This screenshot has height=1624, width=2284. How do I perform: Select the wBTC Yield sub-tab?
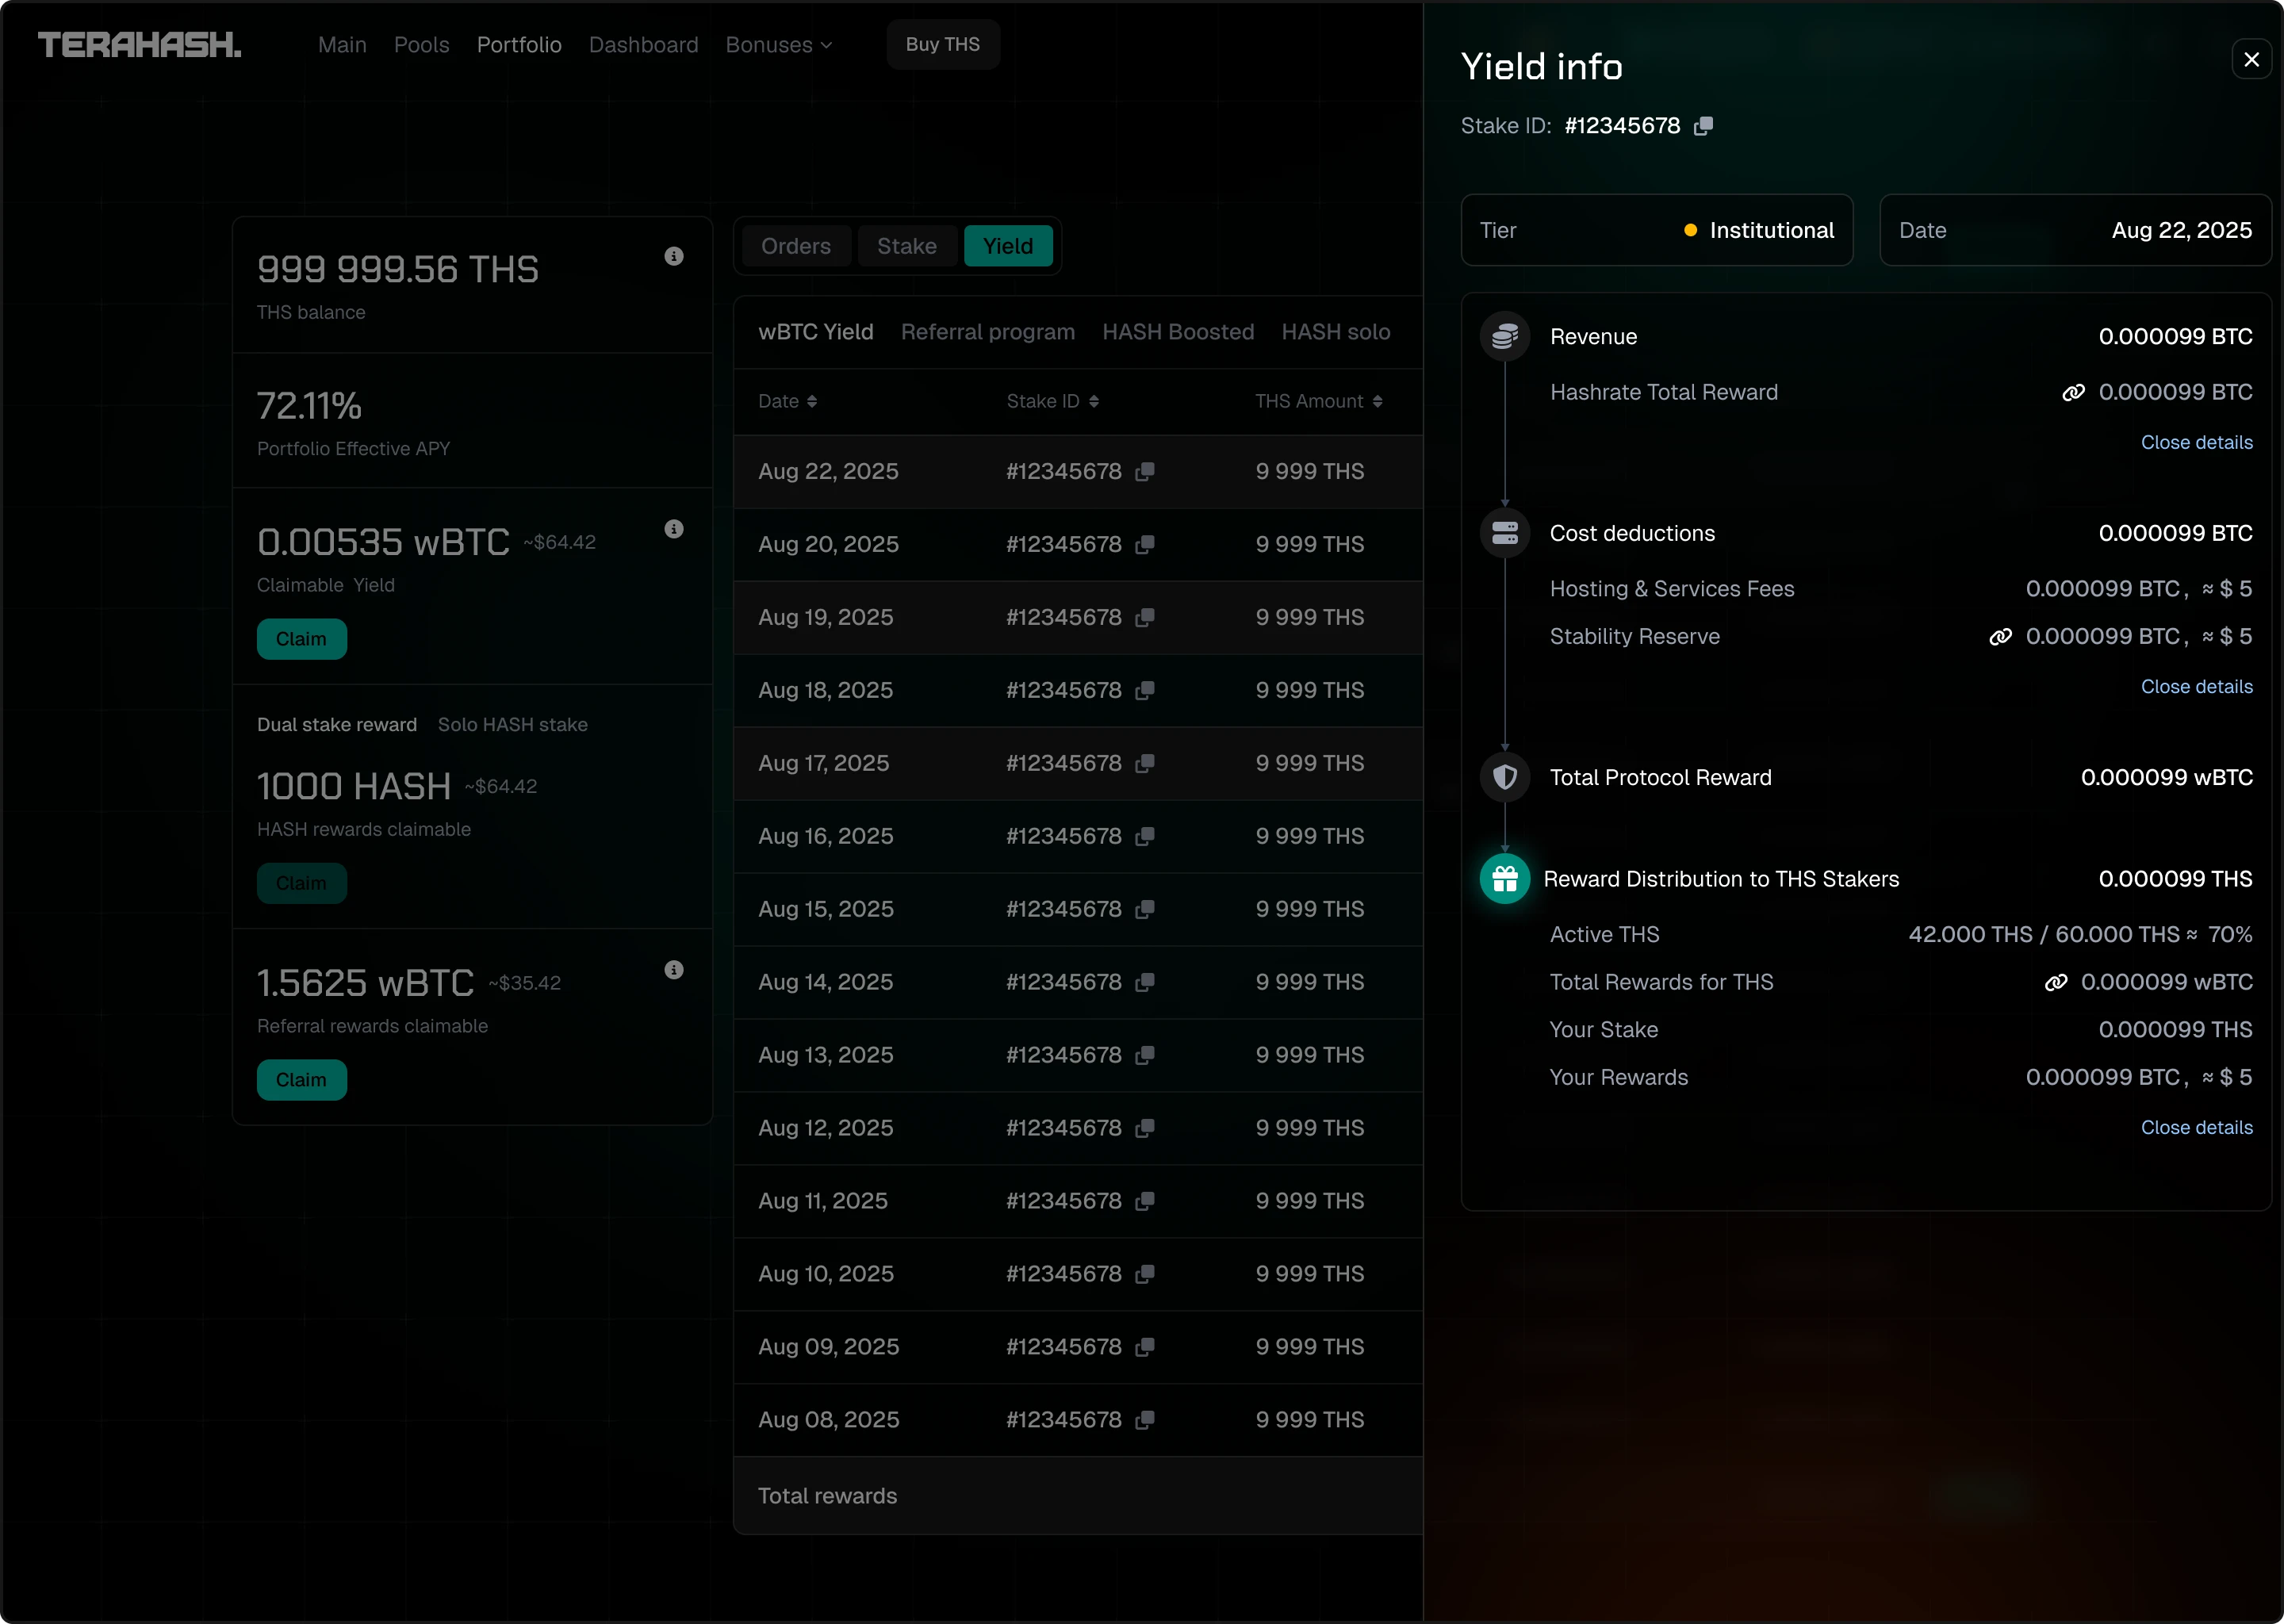816,332
